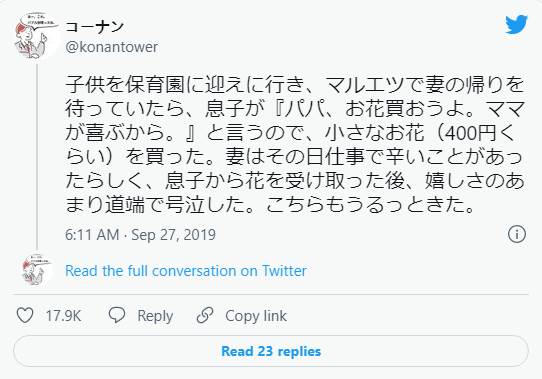Open the コーナン profile avatar at top
542x379 pixels.
tap(37, 36)
